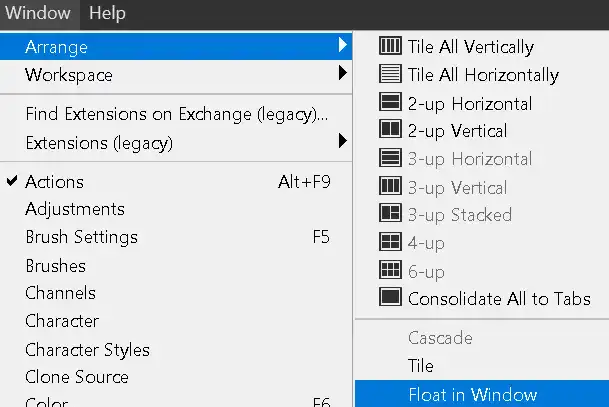Click the 2-up Vertical layout icon
Viewport: 609px width, 407px height.
point(391,130)
